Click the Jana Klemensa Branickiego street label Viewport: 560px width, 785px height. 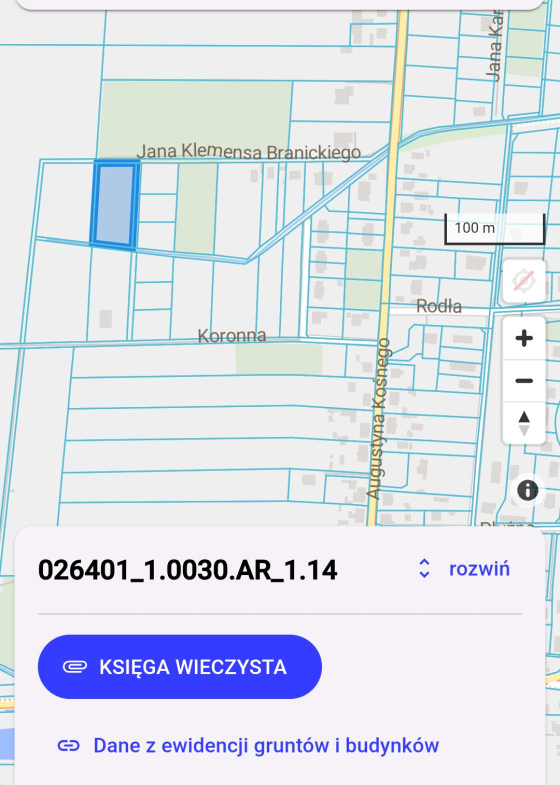click(249, 151)
